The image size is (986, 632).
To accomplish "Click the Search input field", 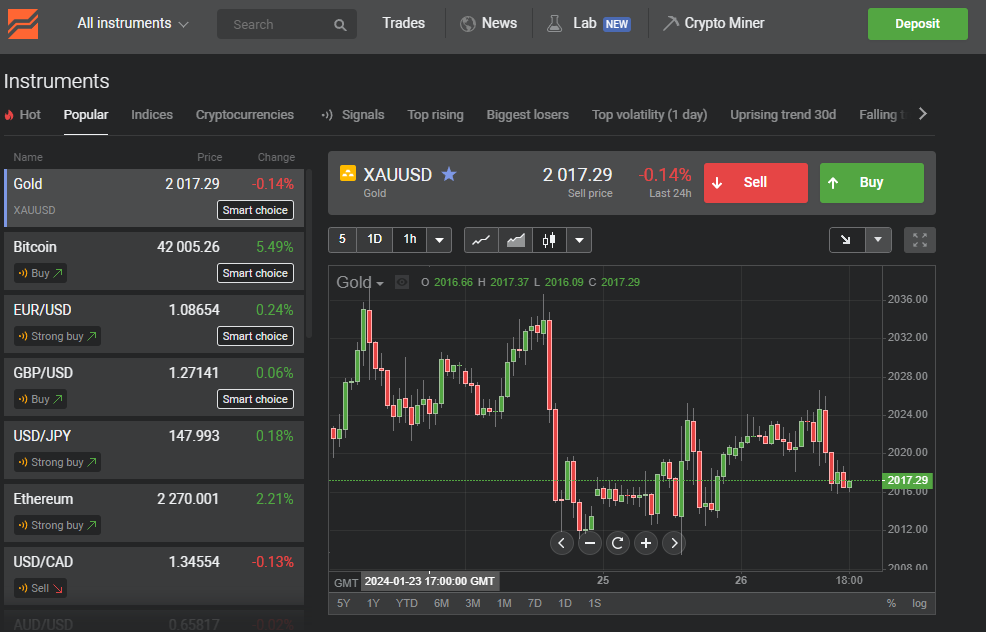I will pos(280,24).
